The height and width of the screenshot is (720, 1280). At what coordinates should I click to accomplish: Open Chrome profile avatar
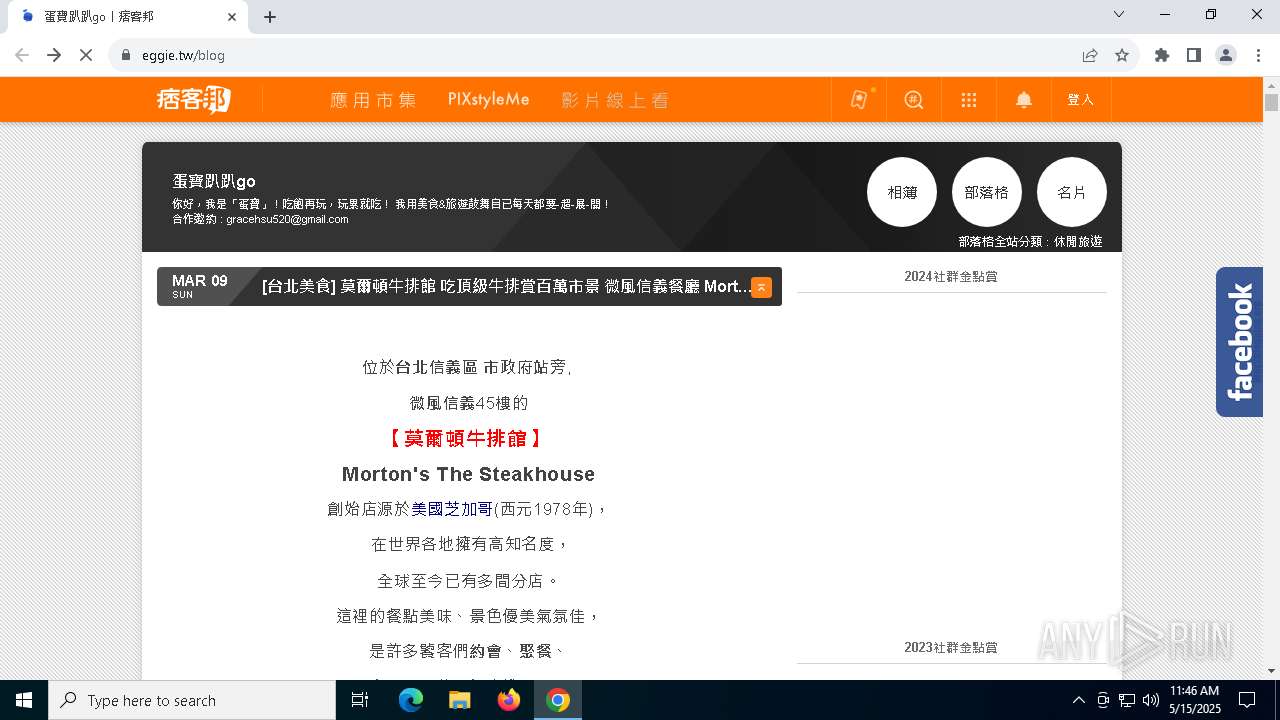coord(1226,55)
